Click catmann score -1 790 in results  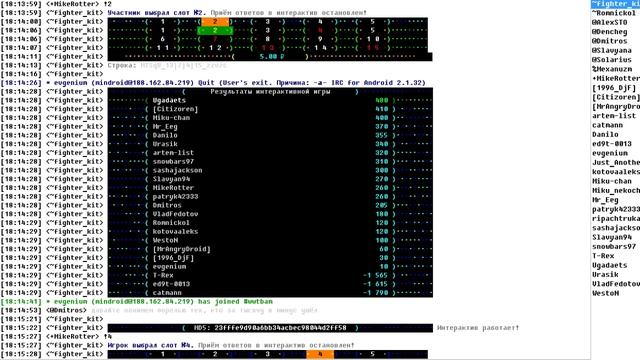[x=376, y=293]
